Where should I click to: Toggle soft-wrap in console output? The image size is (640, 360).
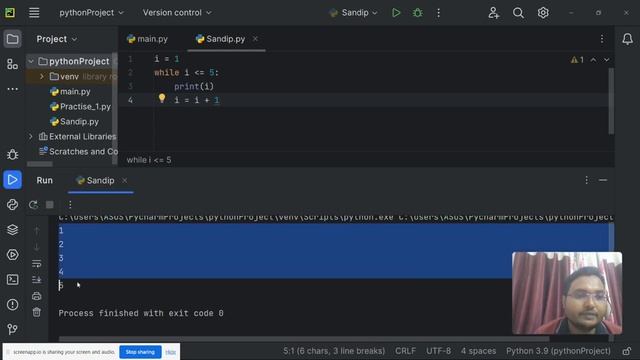[x=36, y=264]
